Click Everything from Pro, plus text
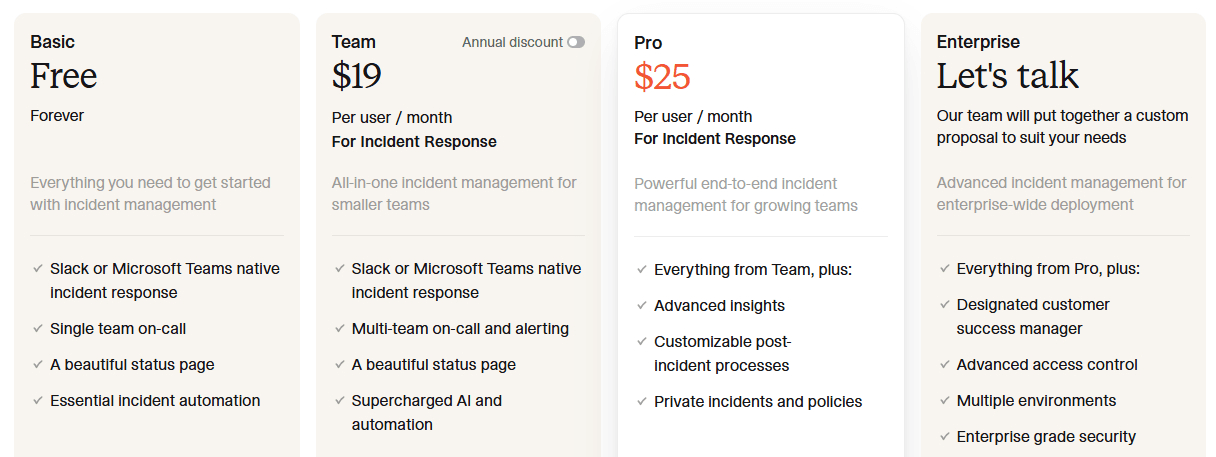The height and width of the screenshot is (457, 1216). coord(1048,269)
